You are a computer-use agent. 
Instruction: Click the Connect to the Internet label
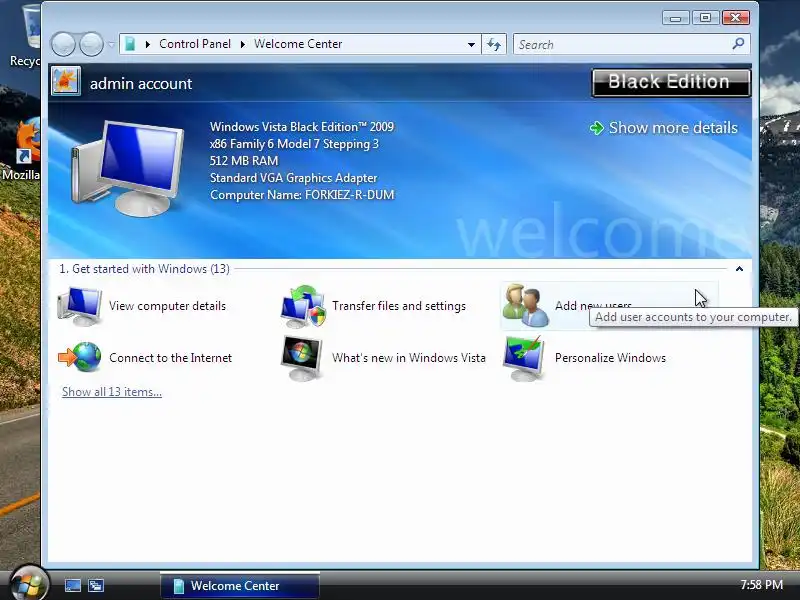pos(170,358)
